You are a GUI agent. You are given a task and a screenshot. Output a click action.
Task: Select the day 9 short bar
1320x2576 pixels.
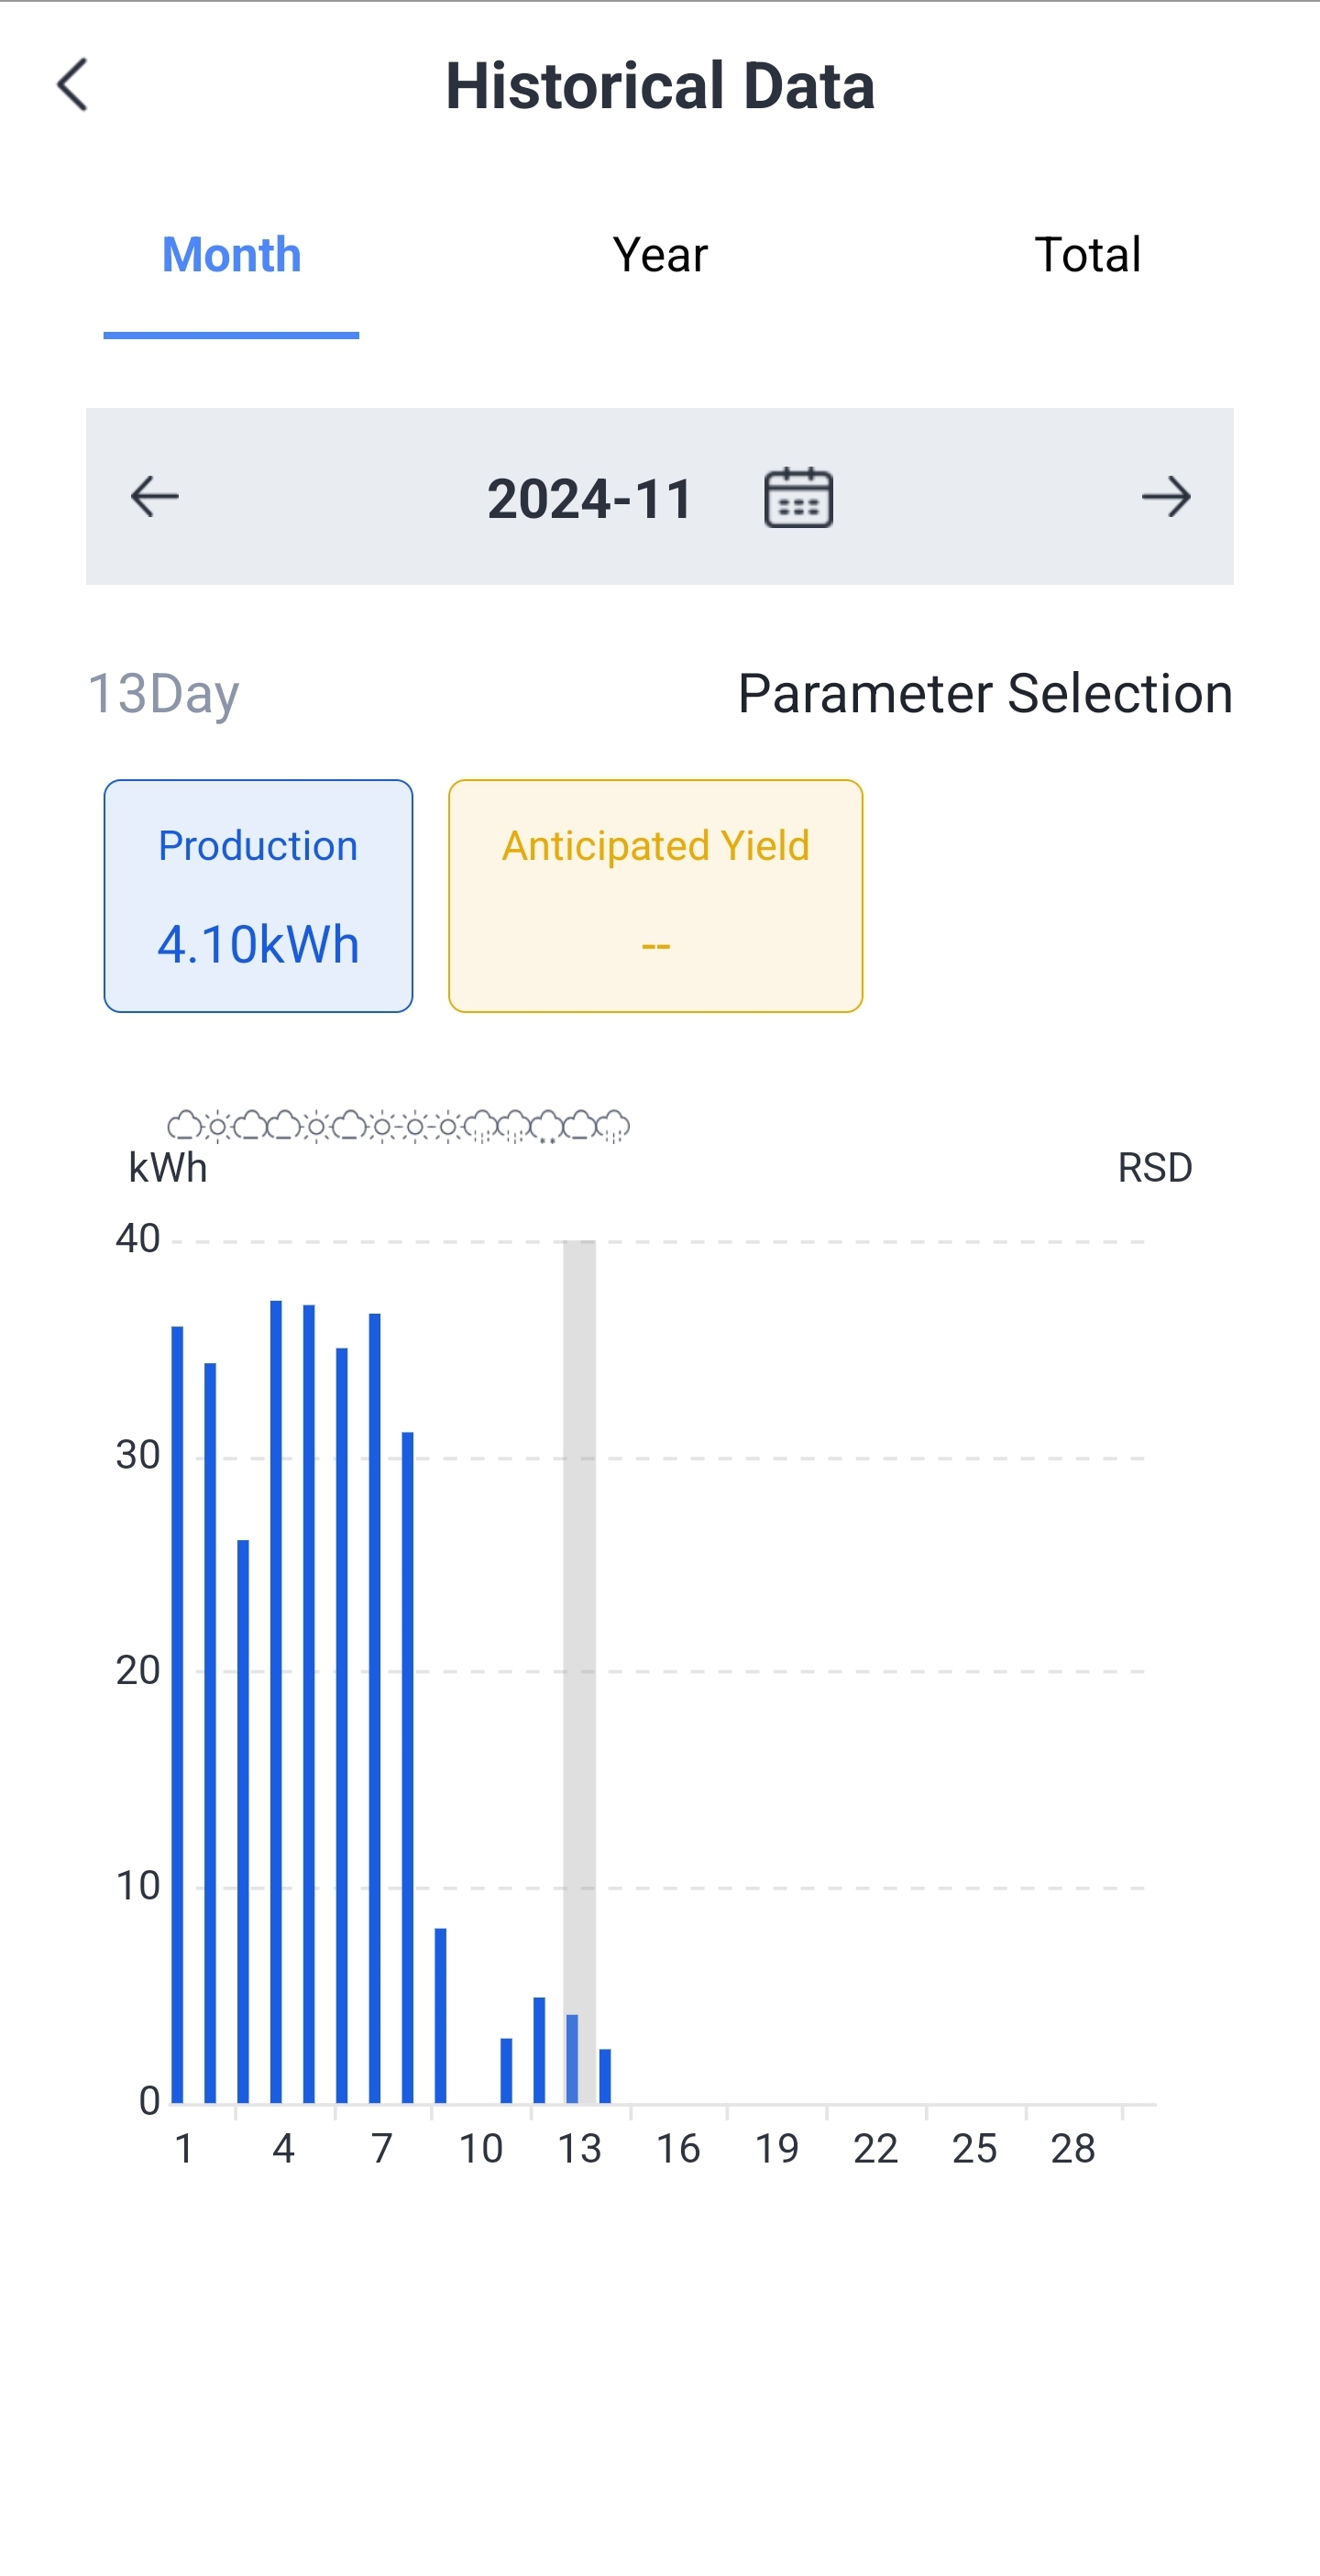click(x=441, y=2015)
